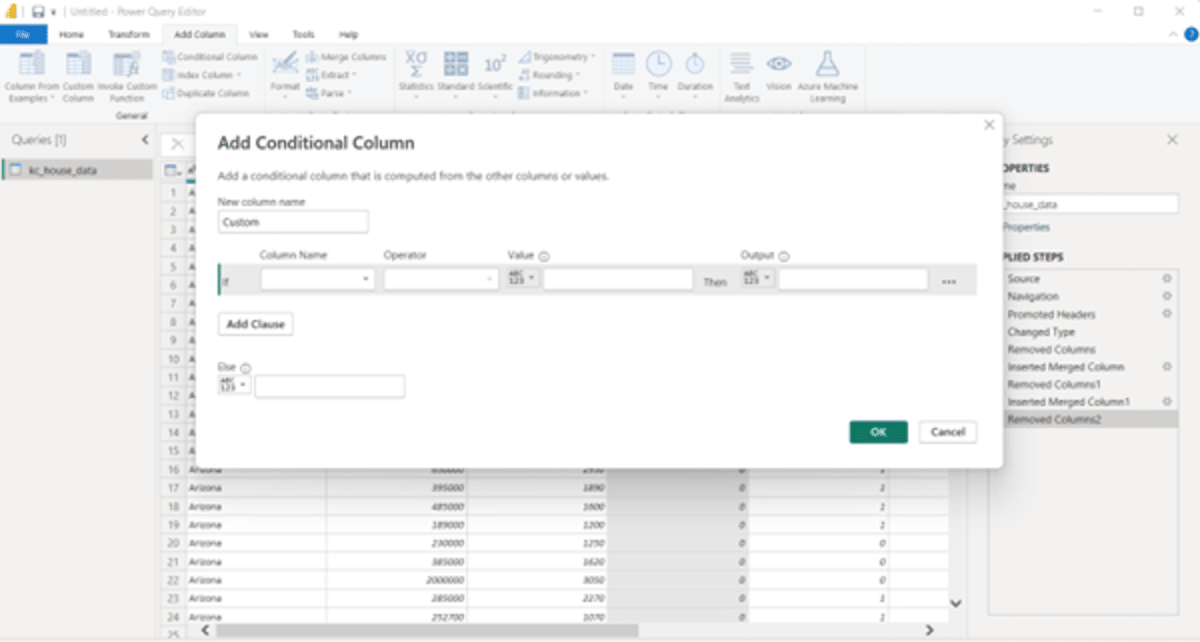Click the Custom Column icon
Screen dimensions: 1200x642
coord(79,64)
